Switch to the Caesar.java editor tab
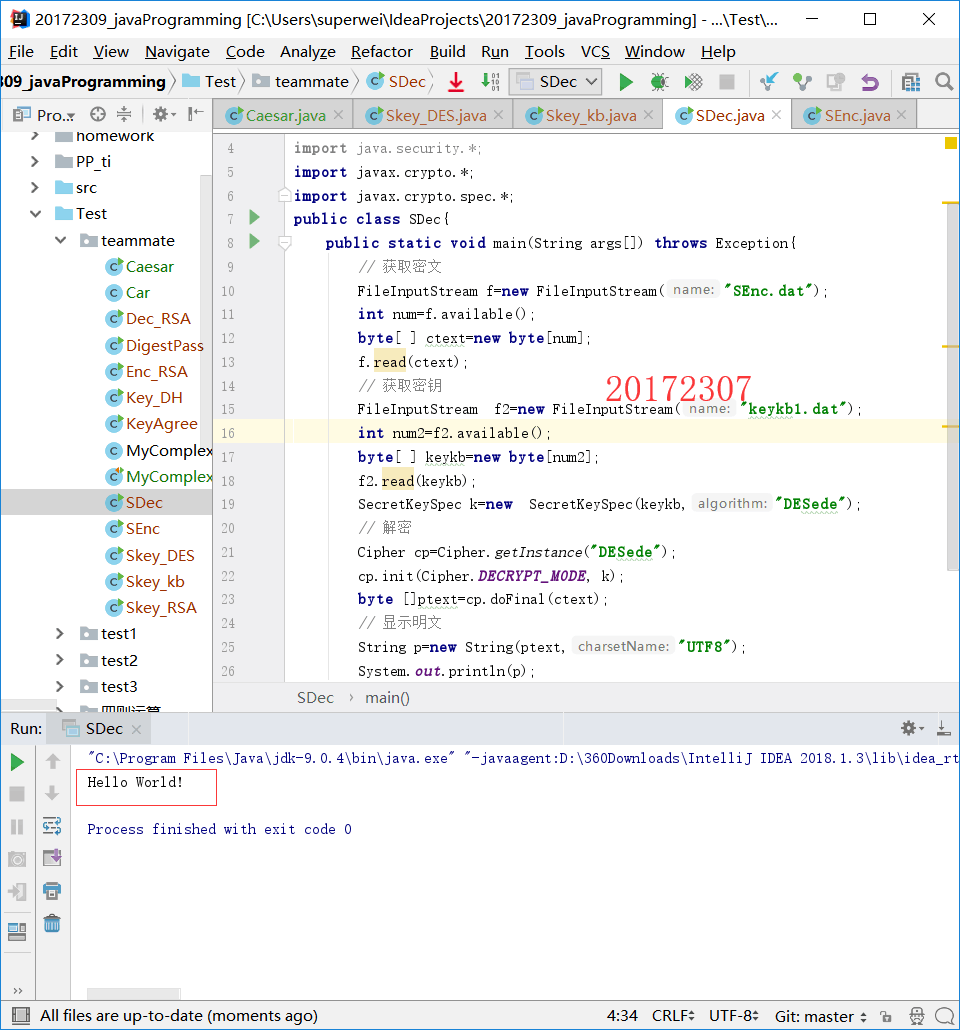This screenshot has height=1030, width=960. 285,116
